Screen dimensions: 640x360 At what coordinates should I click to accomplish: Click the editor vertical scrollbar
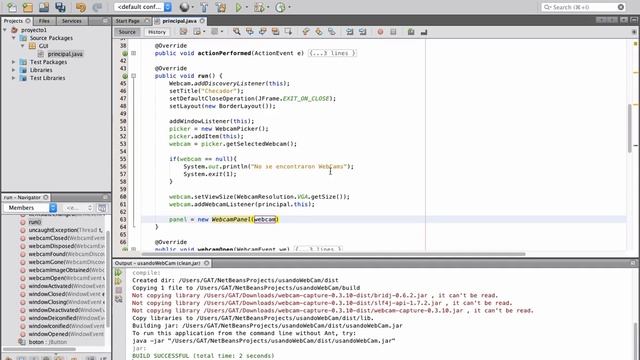[630, 129]
